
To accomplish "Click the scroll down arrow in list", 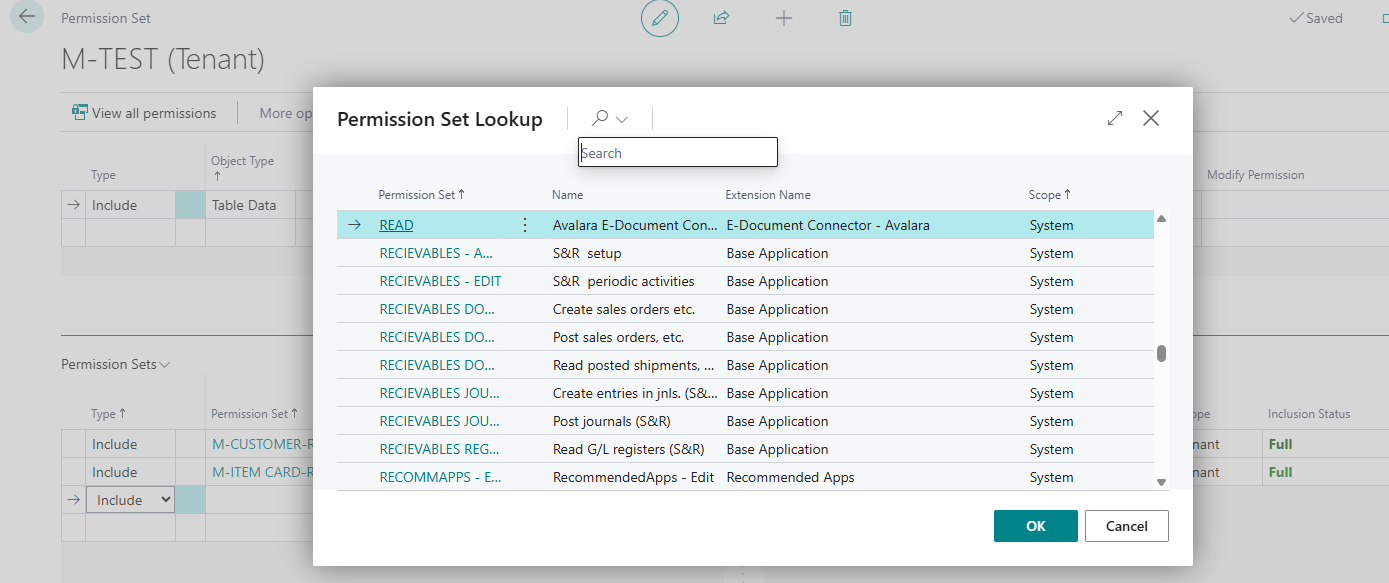I will click(x=1161, y=482).
